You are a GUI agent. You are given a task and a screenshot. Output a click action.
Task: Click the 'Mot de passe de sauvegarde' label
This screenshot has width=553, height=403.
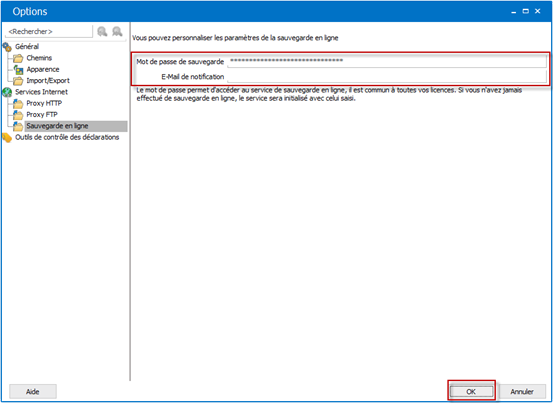tap(180, 62)
